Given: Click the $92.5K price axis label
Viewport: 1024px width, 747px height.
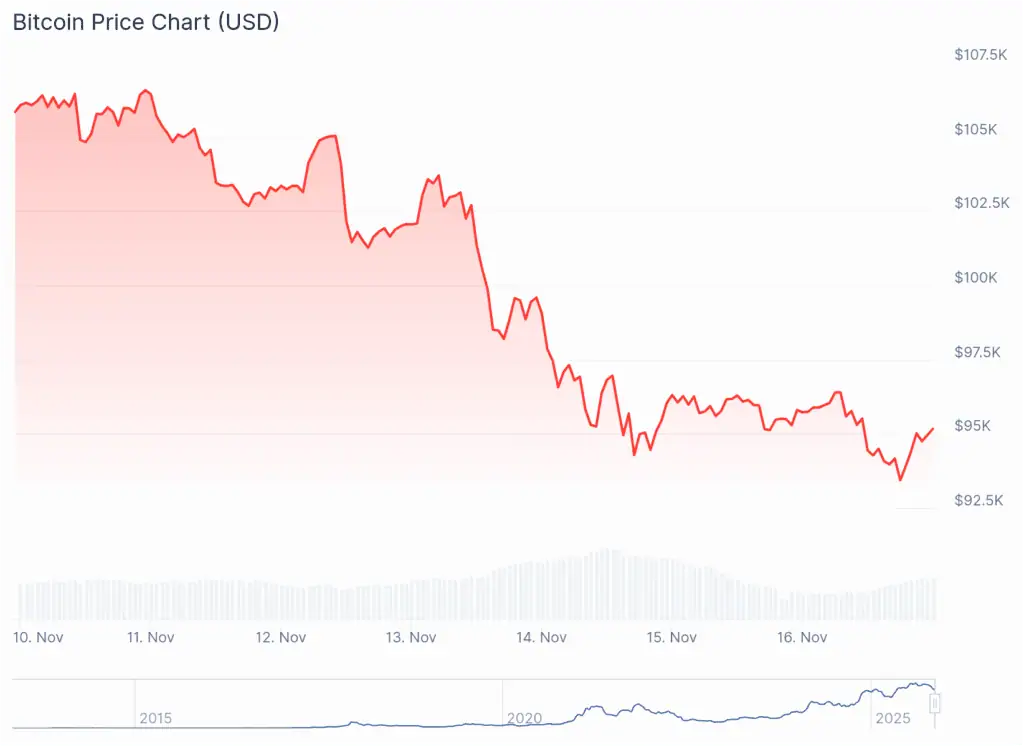Looking at the screenshot, I should click(978, 500).
